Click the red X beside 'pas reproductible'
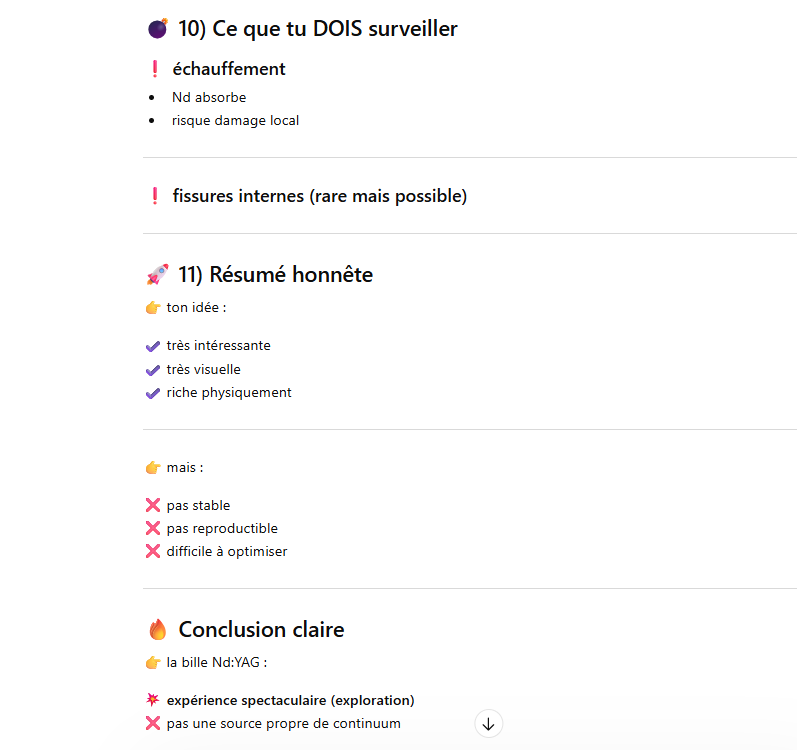Screen dimensions: 797x750 pyautogui.click(x=153, y=528)
